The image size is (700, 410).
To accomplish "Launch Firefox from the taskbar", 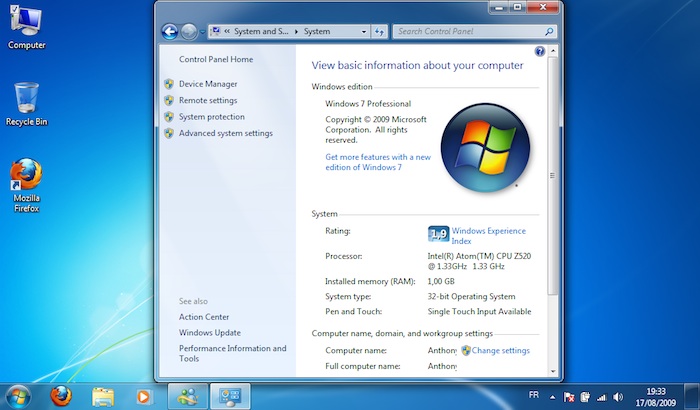I will click(61, 395).
